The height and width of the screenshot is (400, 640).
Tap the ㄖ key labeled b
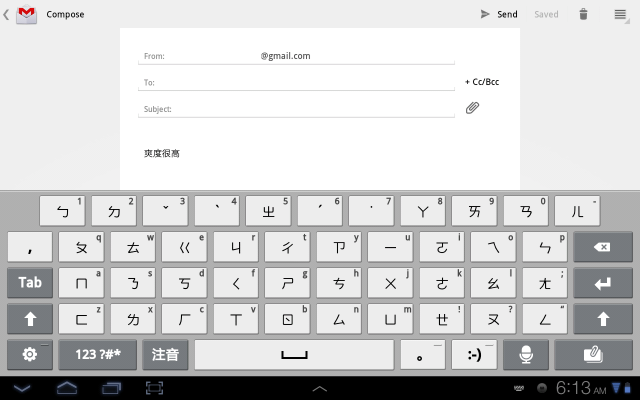[287, 319]
